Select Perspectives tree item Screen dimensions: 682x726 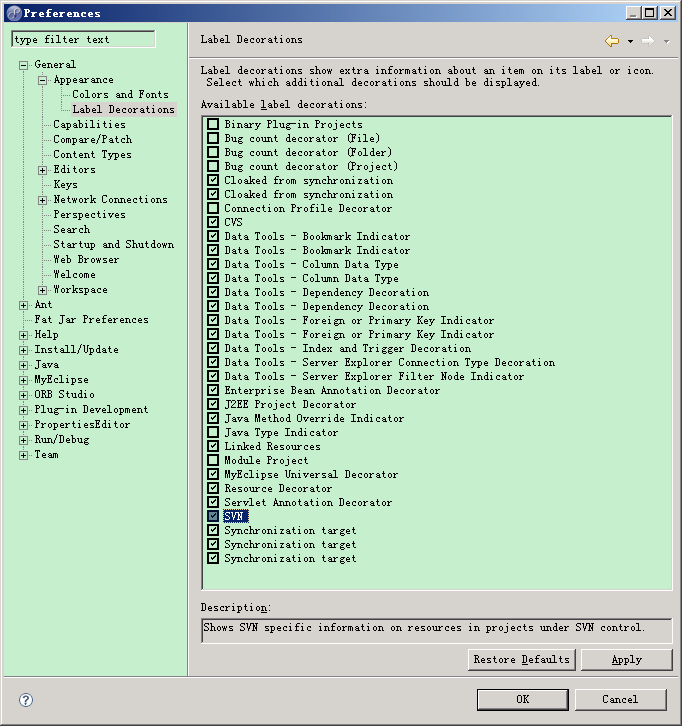pos(89,214)
